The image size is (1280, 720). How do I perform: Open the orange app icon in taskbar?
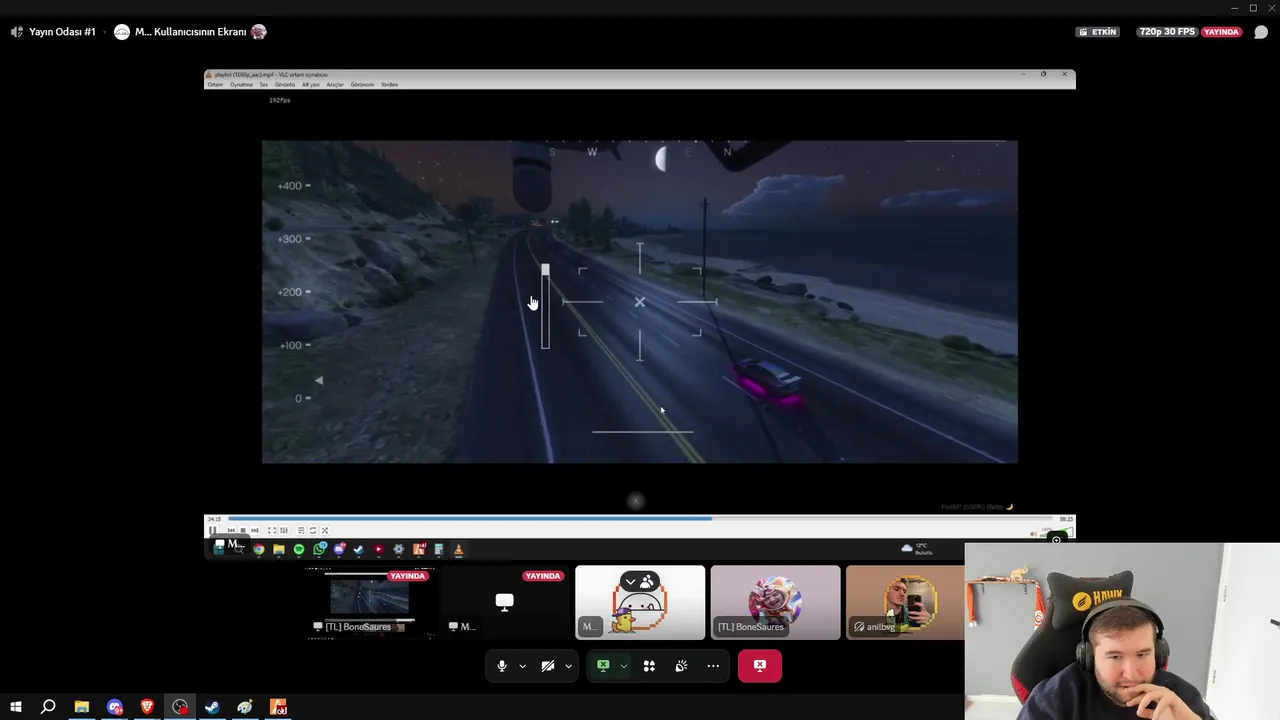click(278, 707)
